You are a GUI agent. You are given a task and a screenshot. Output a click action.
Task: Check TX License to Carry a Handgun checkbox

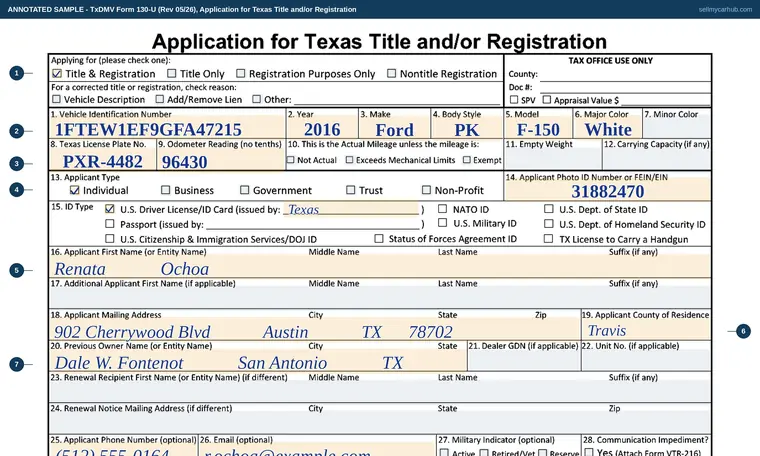[x=548, y=238]
